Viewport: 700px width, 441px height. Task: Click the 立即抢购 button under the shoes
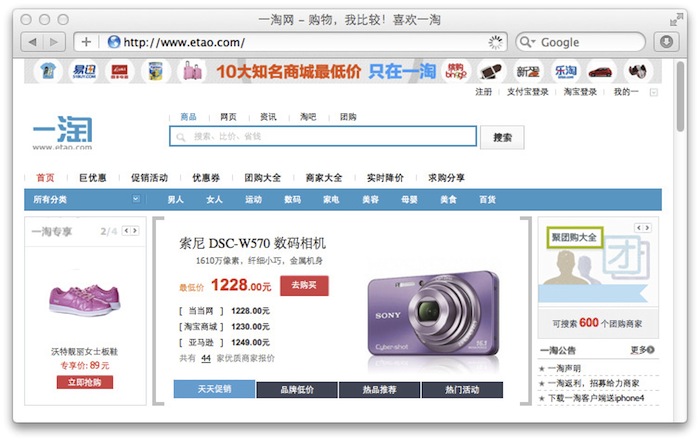tap(85, 382)
